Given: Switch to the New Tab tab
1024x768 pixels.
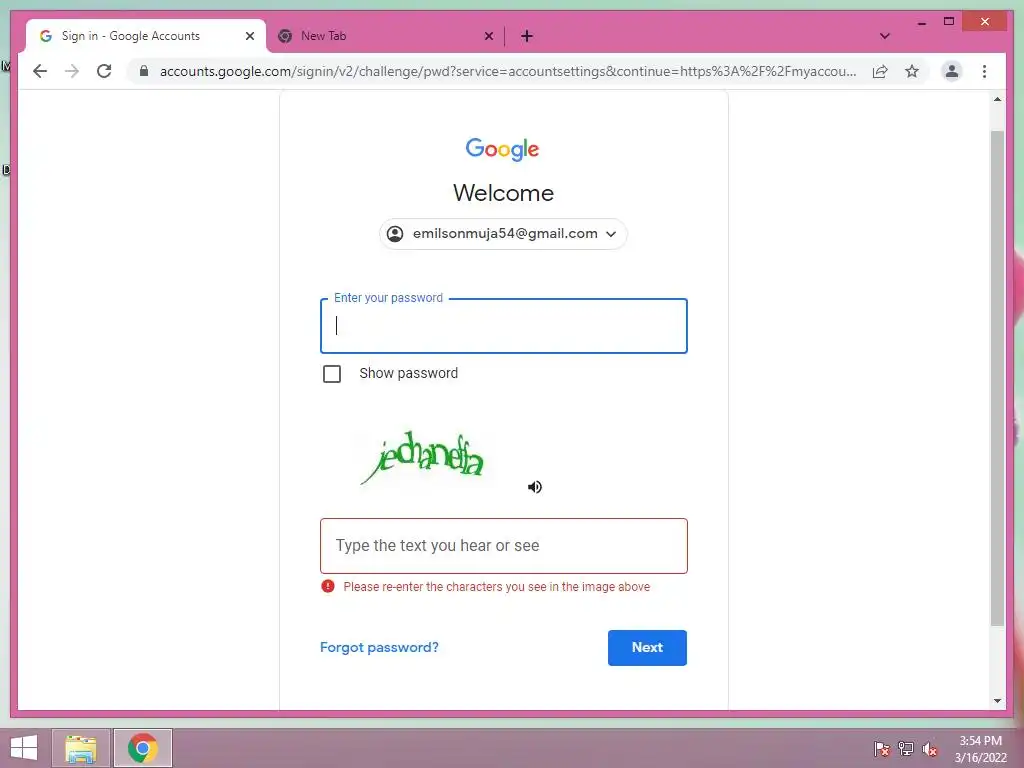Looking at the screenshot, I should tap(385, 36).
